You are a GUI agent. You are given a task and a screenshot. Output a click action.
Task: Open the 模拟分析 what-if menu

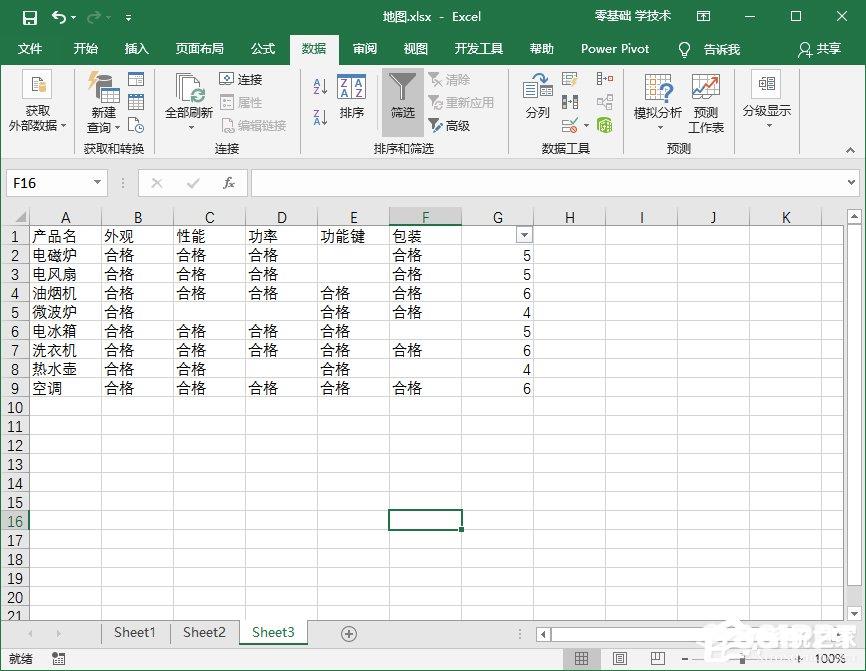coord(658,103)
